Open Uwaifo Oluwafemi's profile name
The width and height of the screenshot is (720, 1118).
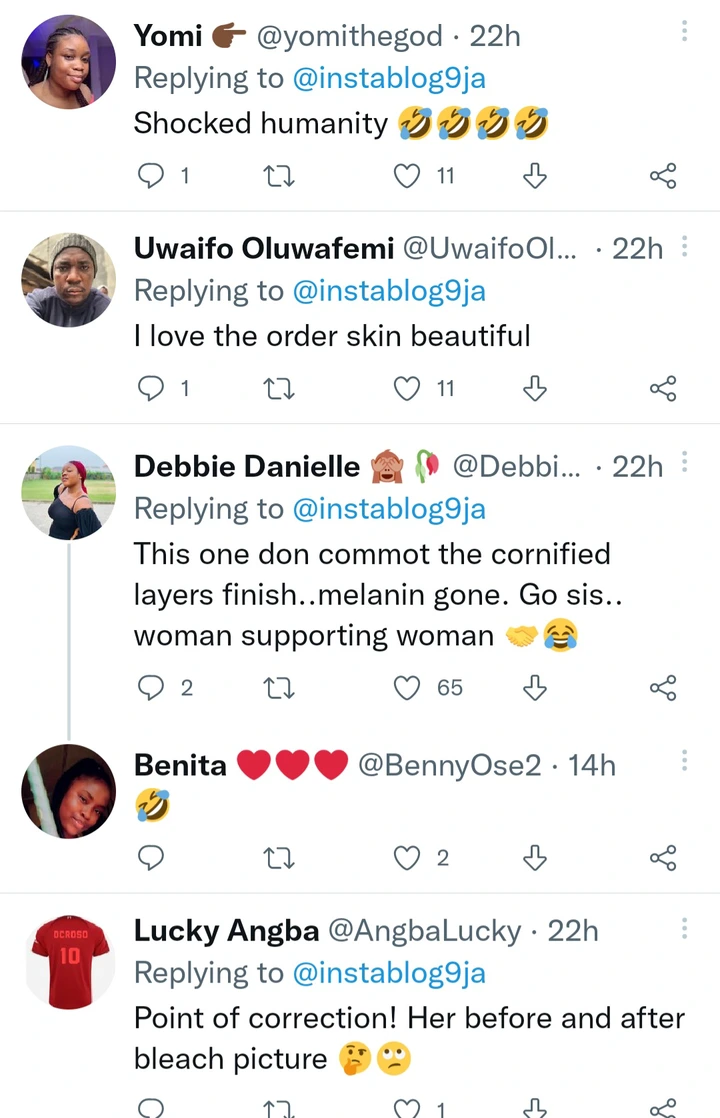263,248
